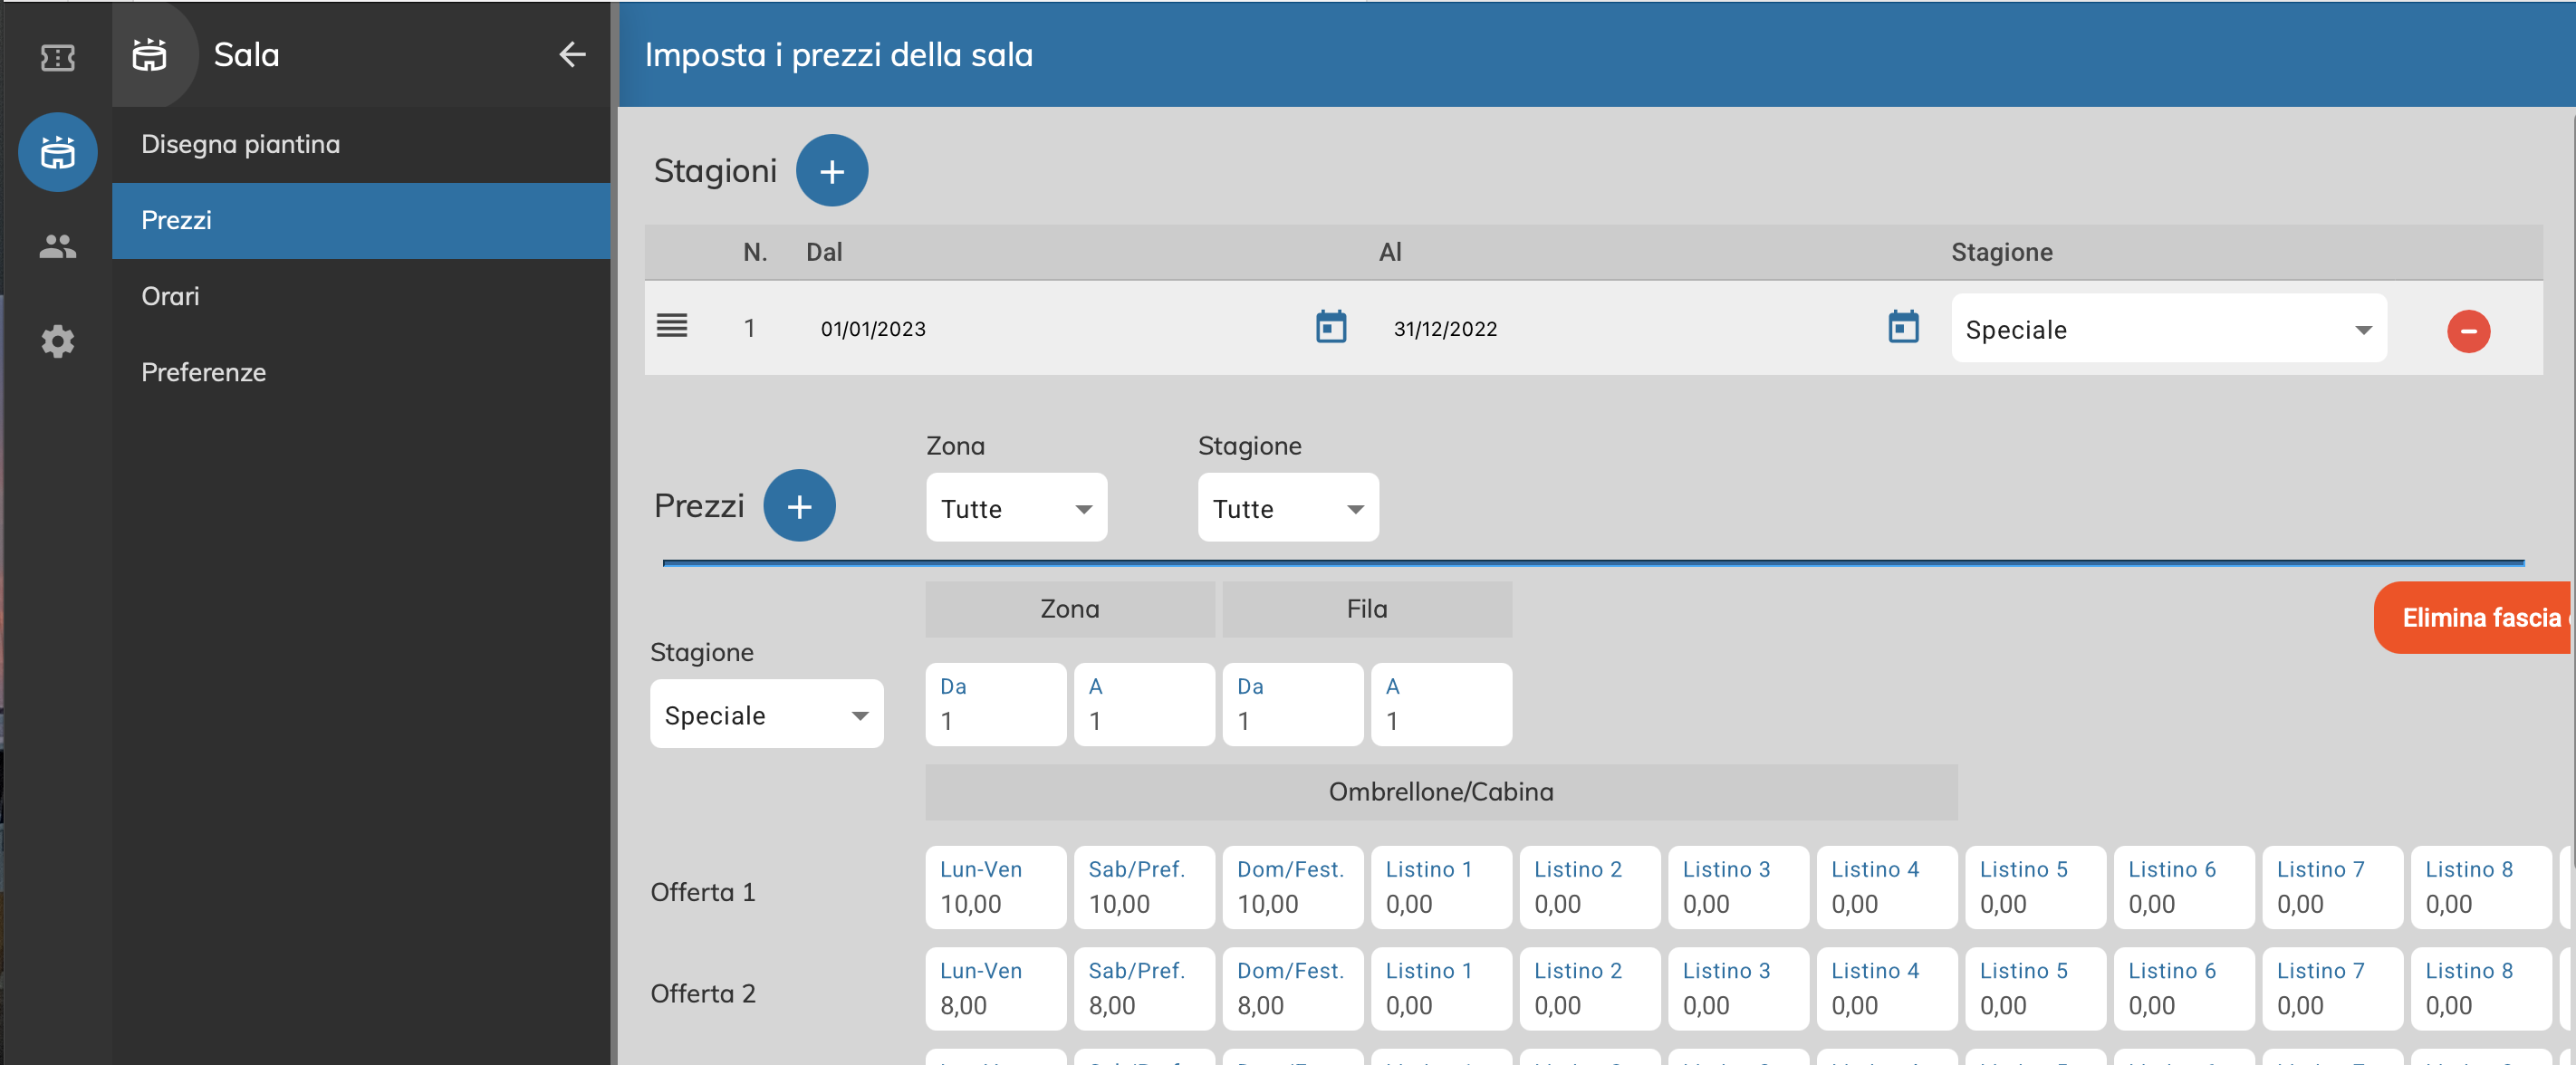Open calendar picker for Al date

[1902, 327]
